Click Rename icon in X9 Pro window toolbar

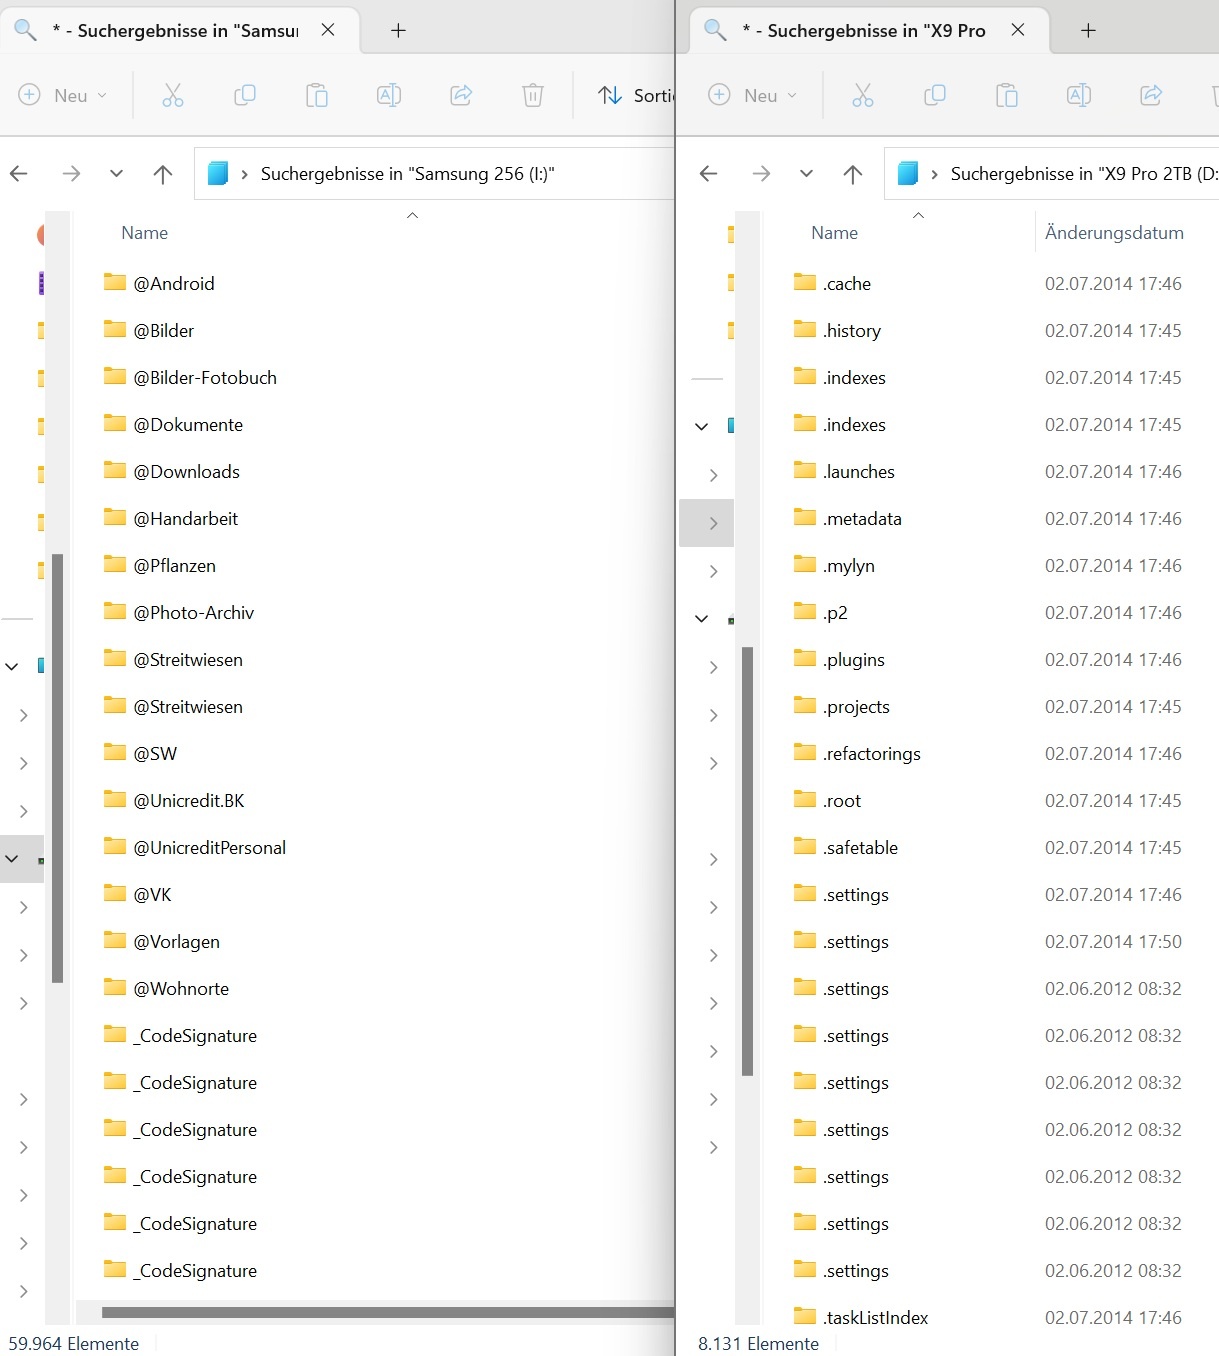pos(1079,95)
